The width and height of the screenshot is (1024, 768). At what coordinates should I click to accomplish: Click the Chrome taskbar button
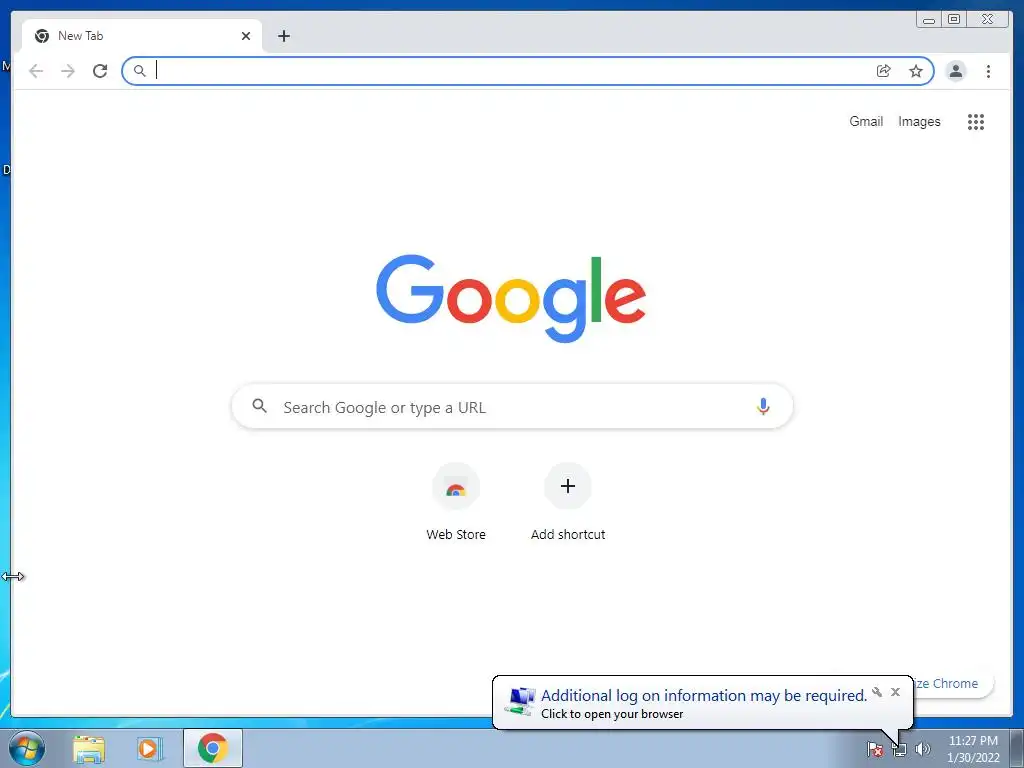click(213, 748)
